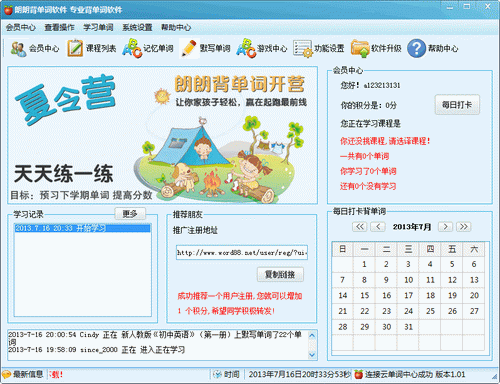This screenshot has height=384, width=500.
Task: Click 每日打卡 check-in button
Action: coord(457,105)
